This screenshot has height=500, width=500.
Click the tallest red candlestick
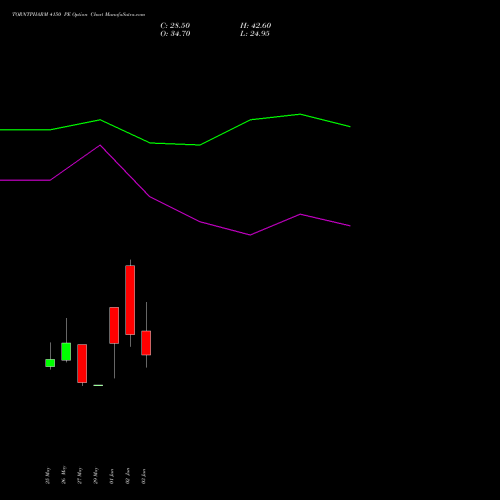130,300
